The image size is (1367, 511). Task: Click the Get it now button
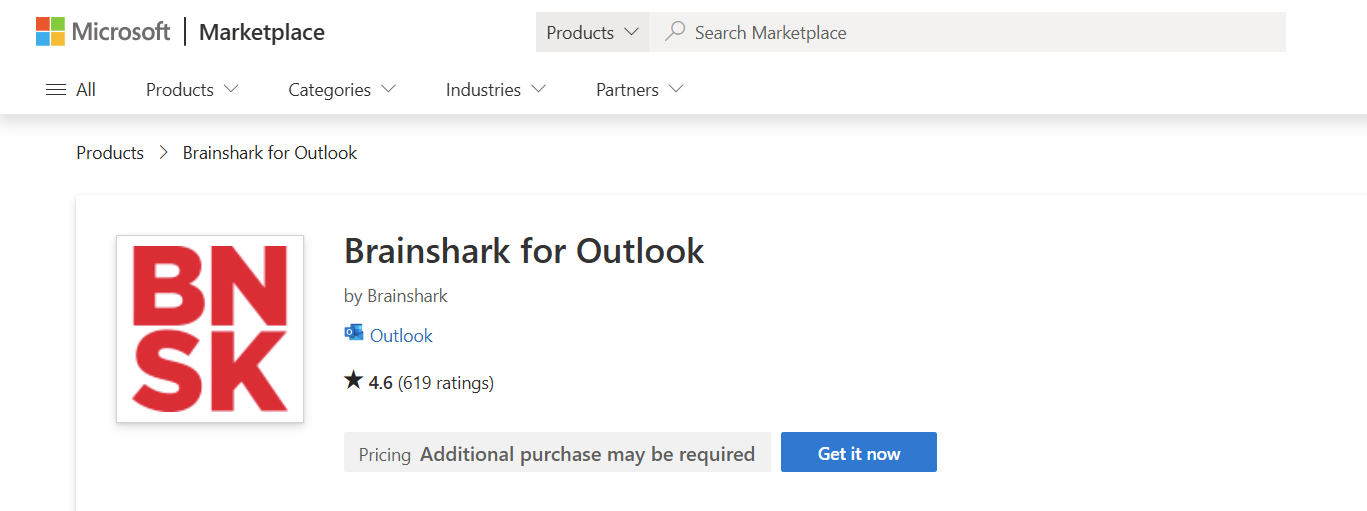click(x=859, y=453)
